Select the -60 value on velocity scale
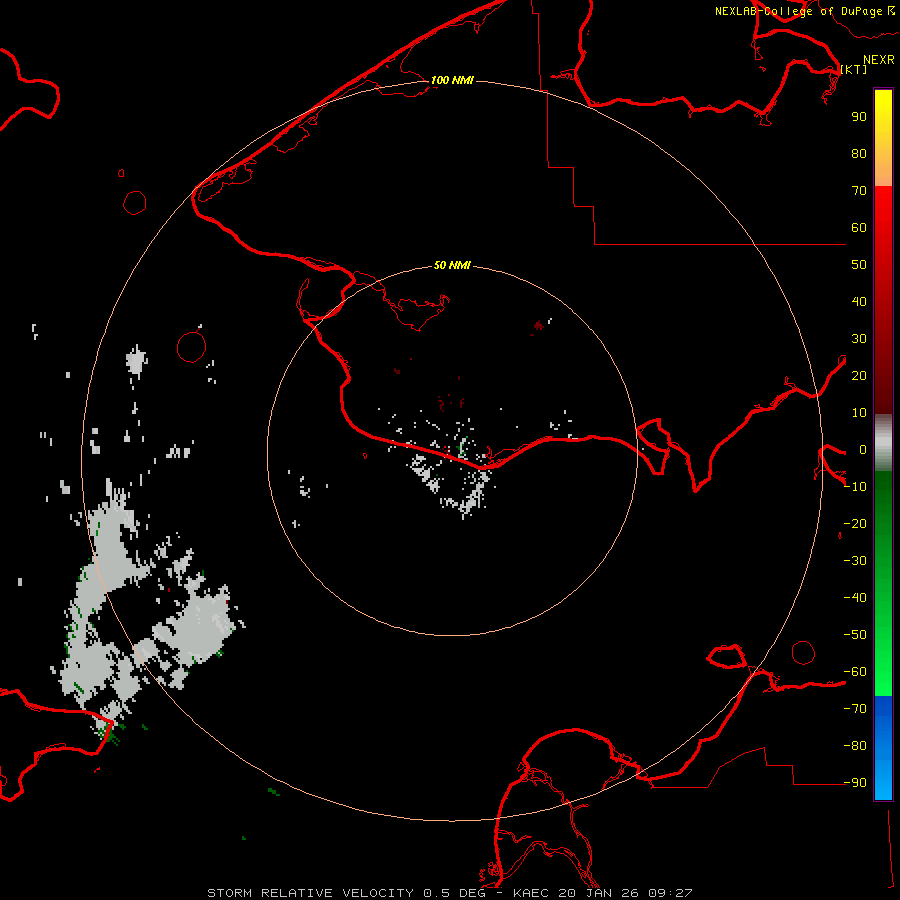Viewport: 900px width, 900px height. point(855,672)
